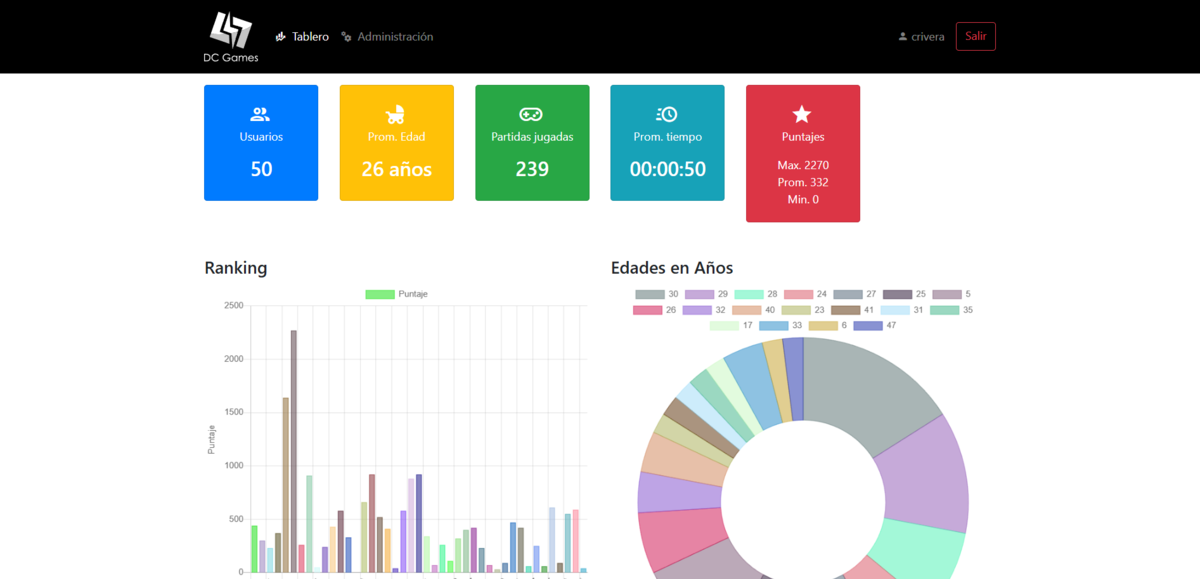Click the DC Games logo
1200x579 pixels.
coord(231,37)
